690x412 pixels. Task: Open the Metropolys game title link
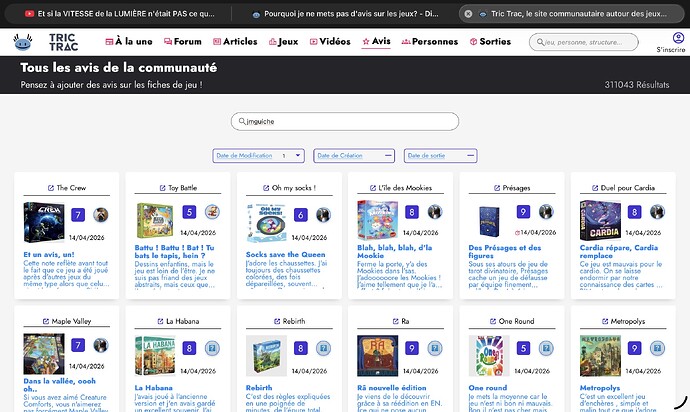628,321
